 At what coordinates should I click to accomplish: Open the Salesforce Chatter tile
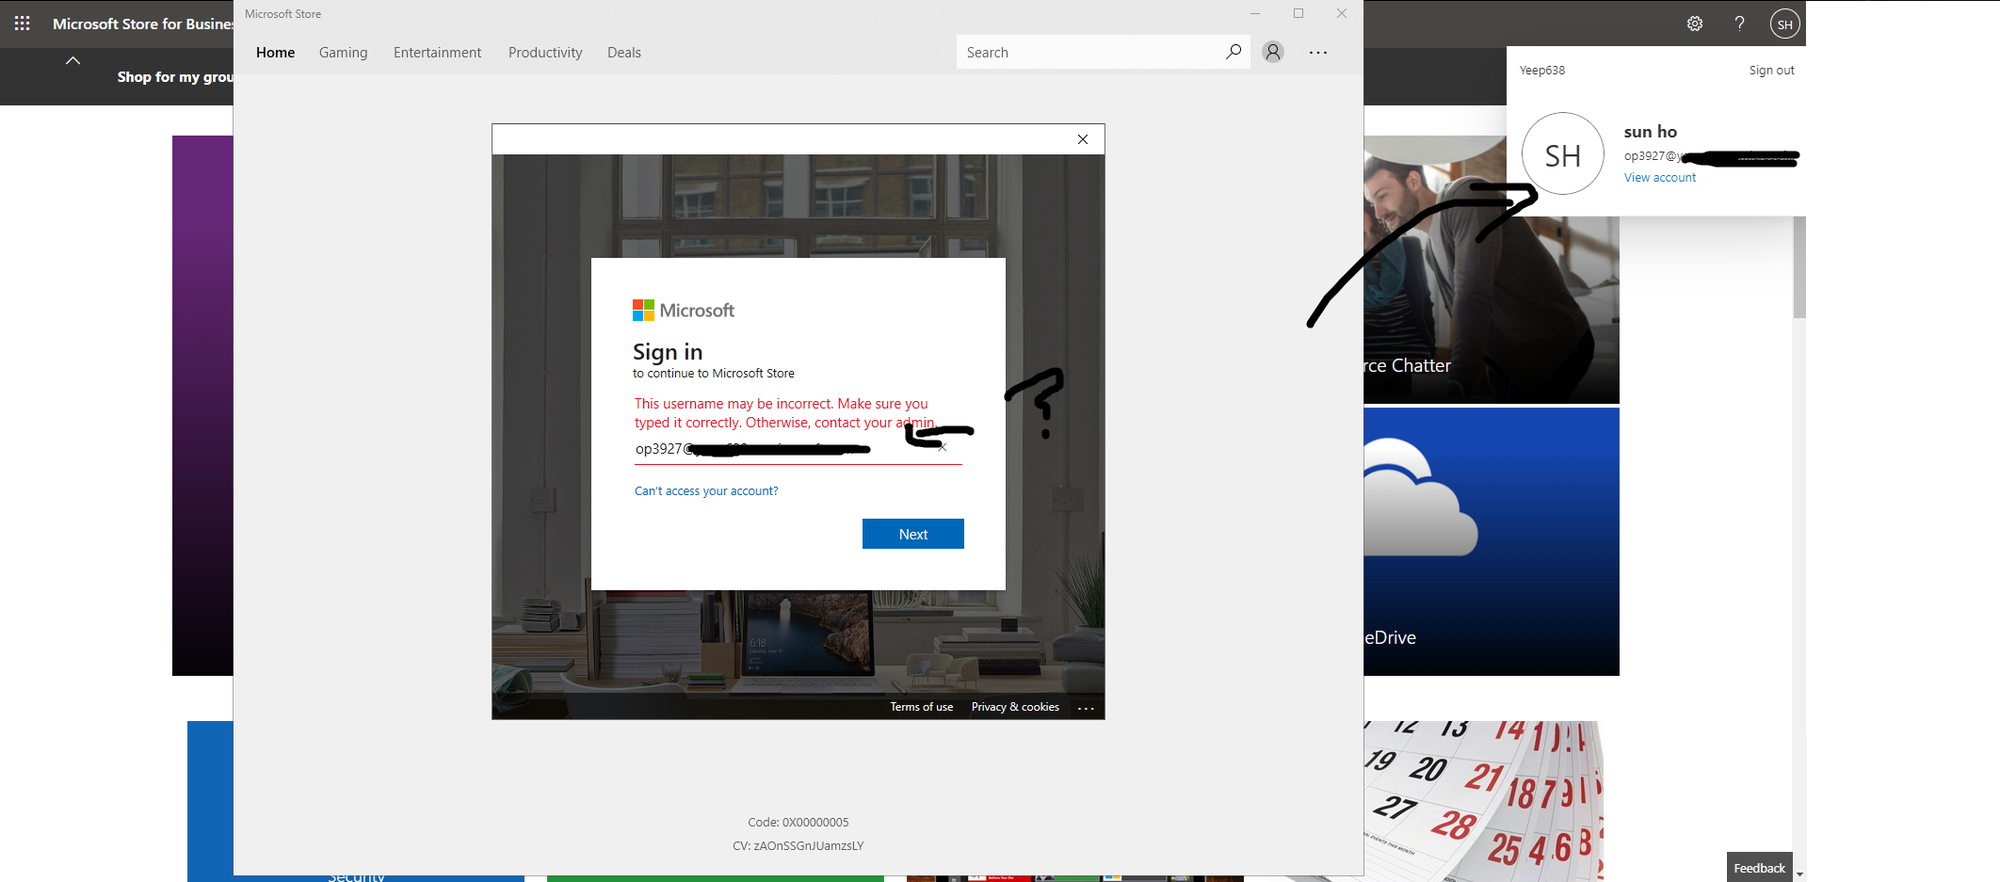tap(1491, 268)
